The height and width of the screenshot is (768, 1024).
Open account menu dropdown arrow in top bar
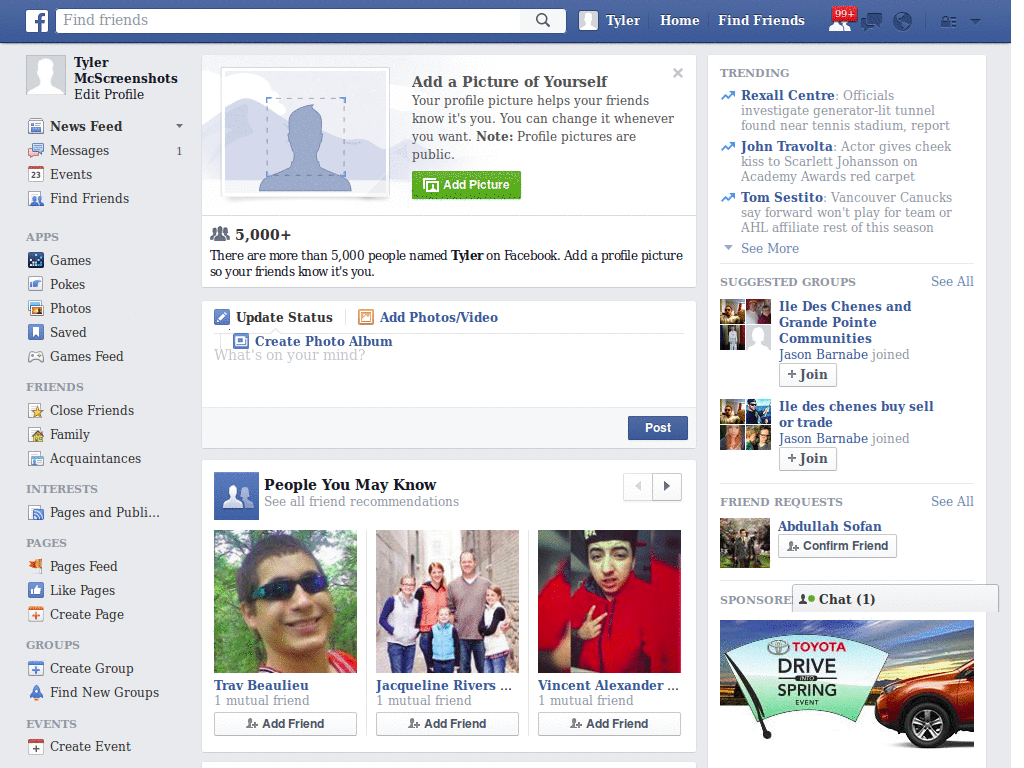click(976, 21)
